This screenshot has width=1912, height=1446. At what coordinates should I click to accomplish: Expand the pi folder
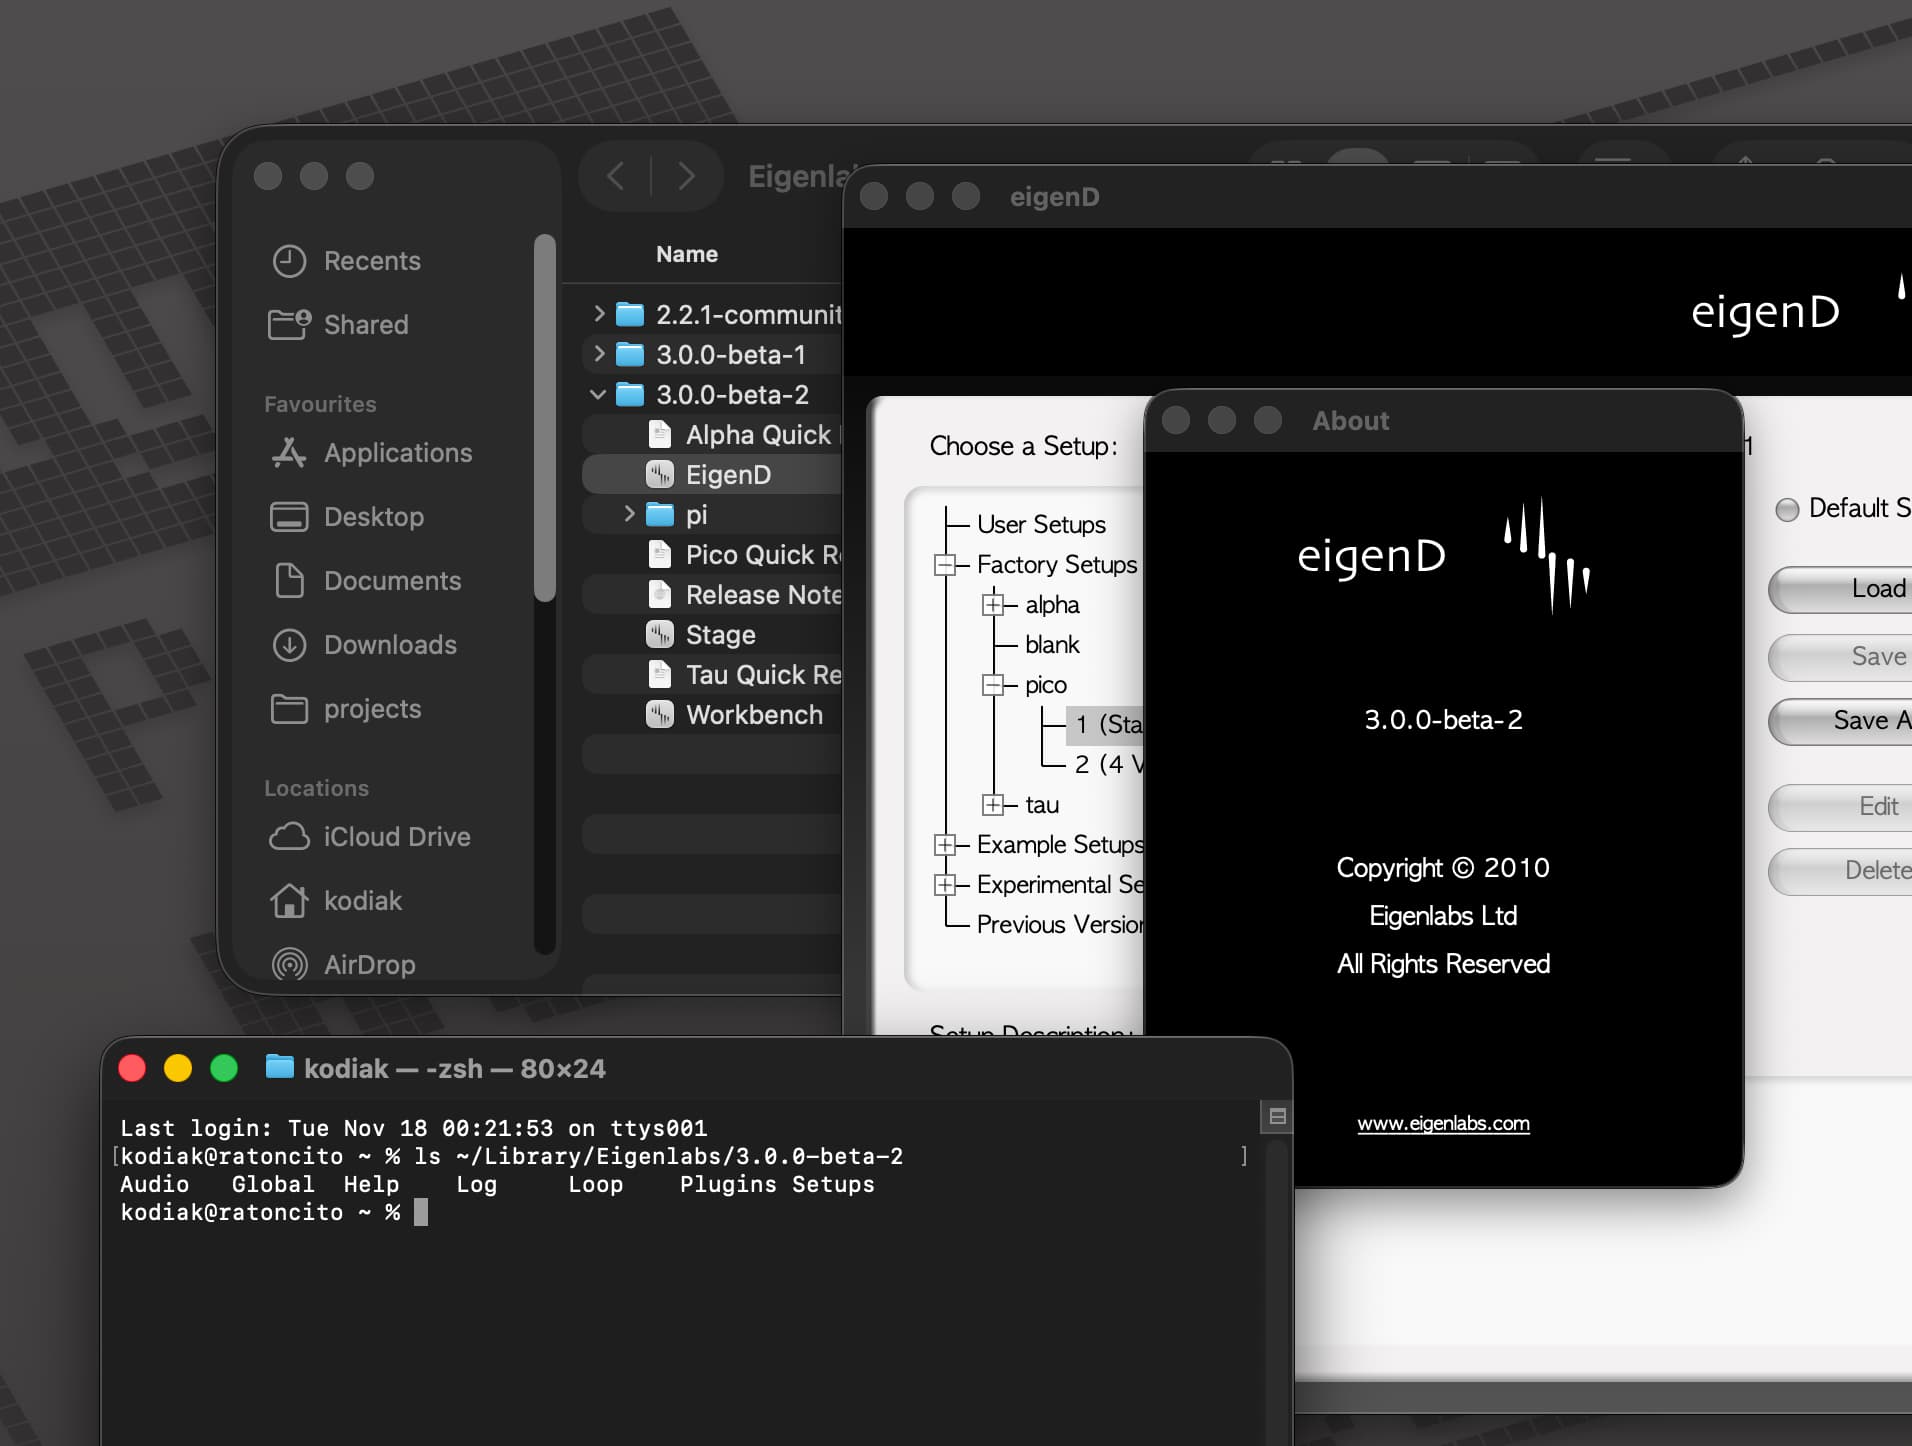[x=629, y=514]
